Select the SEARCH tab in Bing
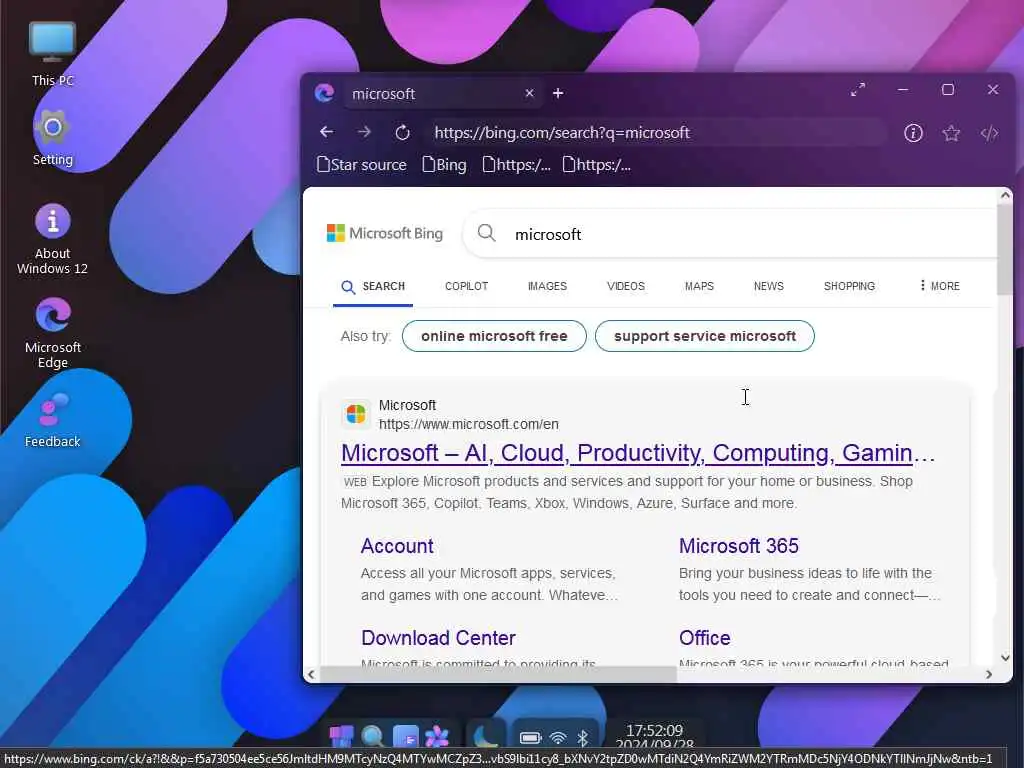 point(373,287)
